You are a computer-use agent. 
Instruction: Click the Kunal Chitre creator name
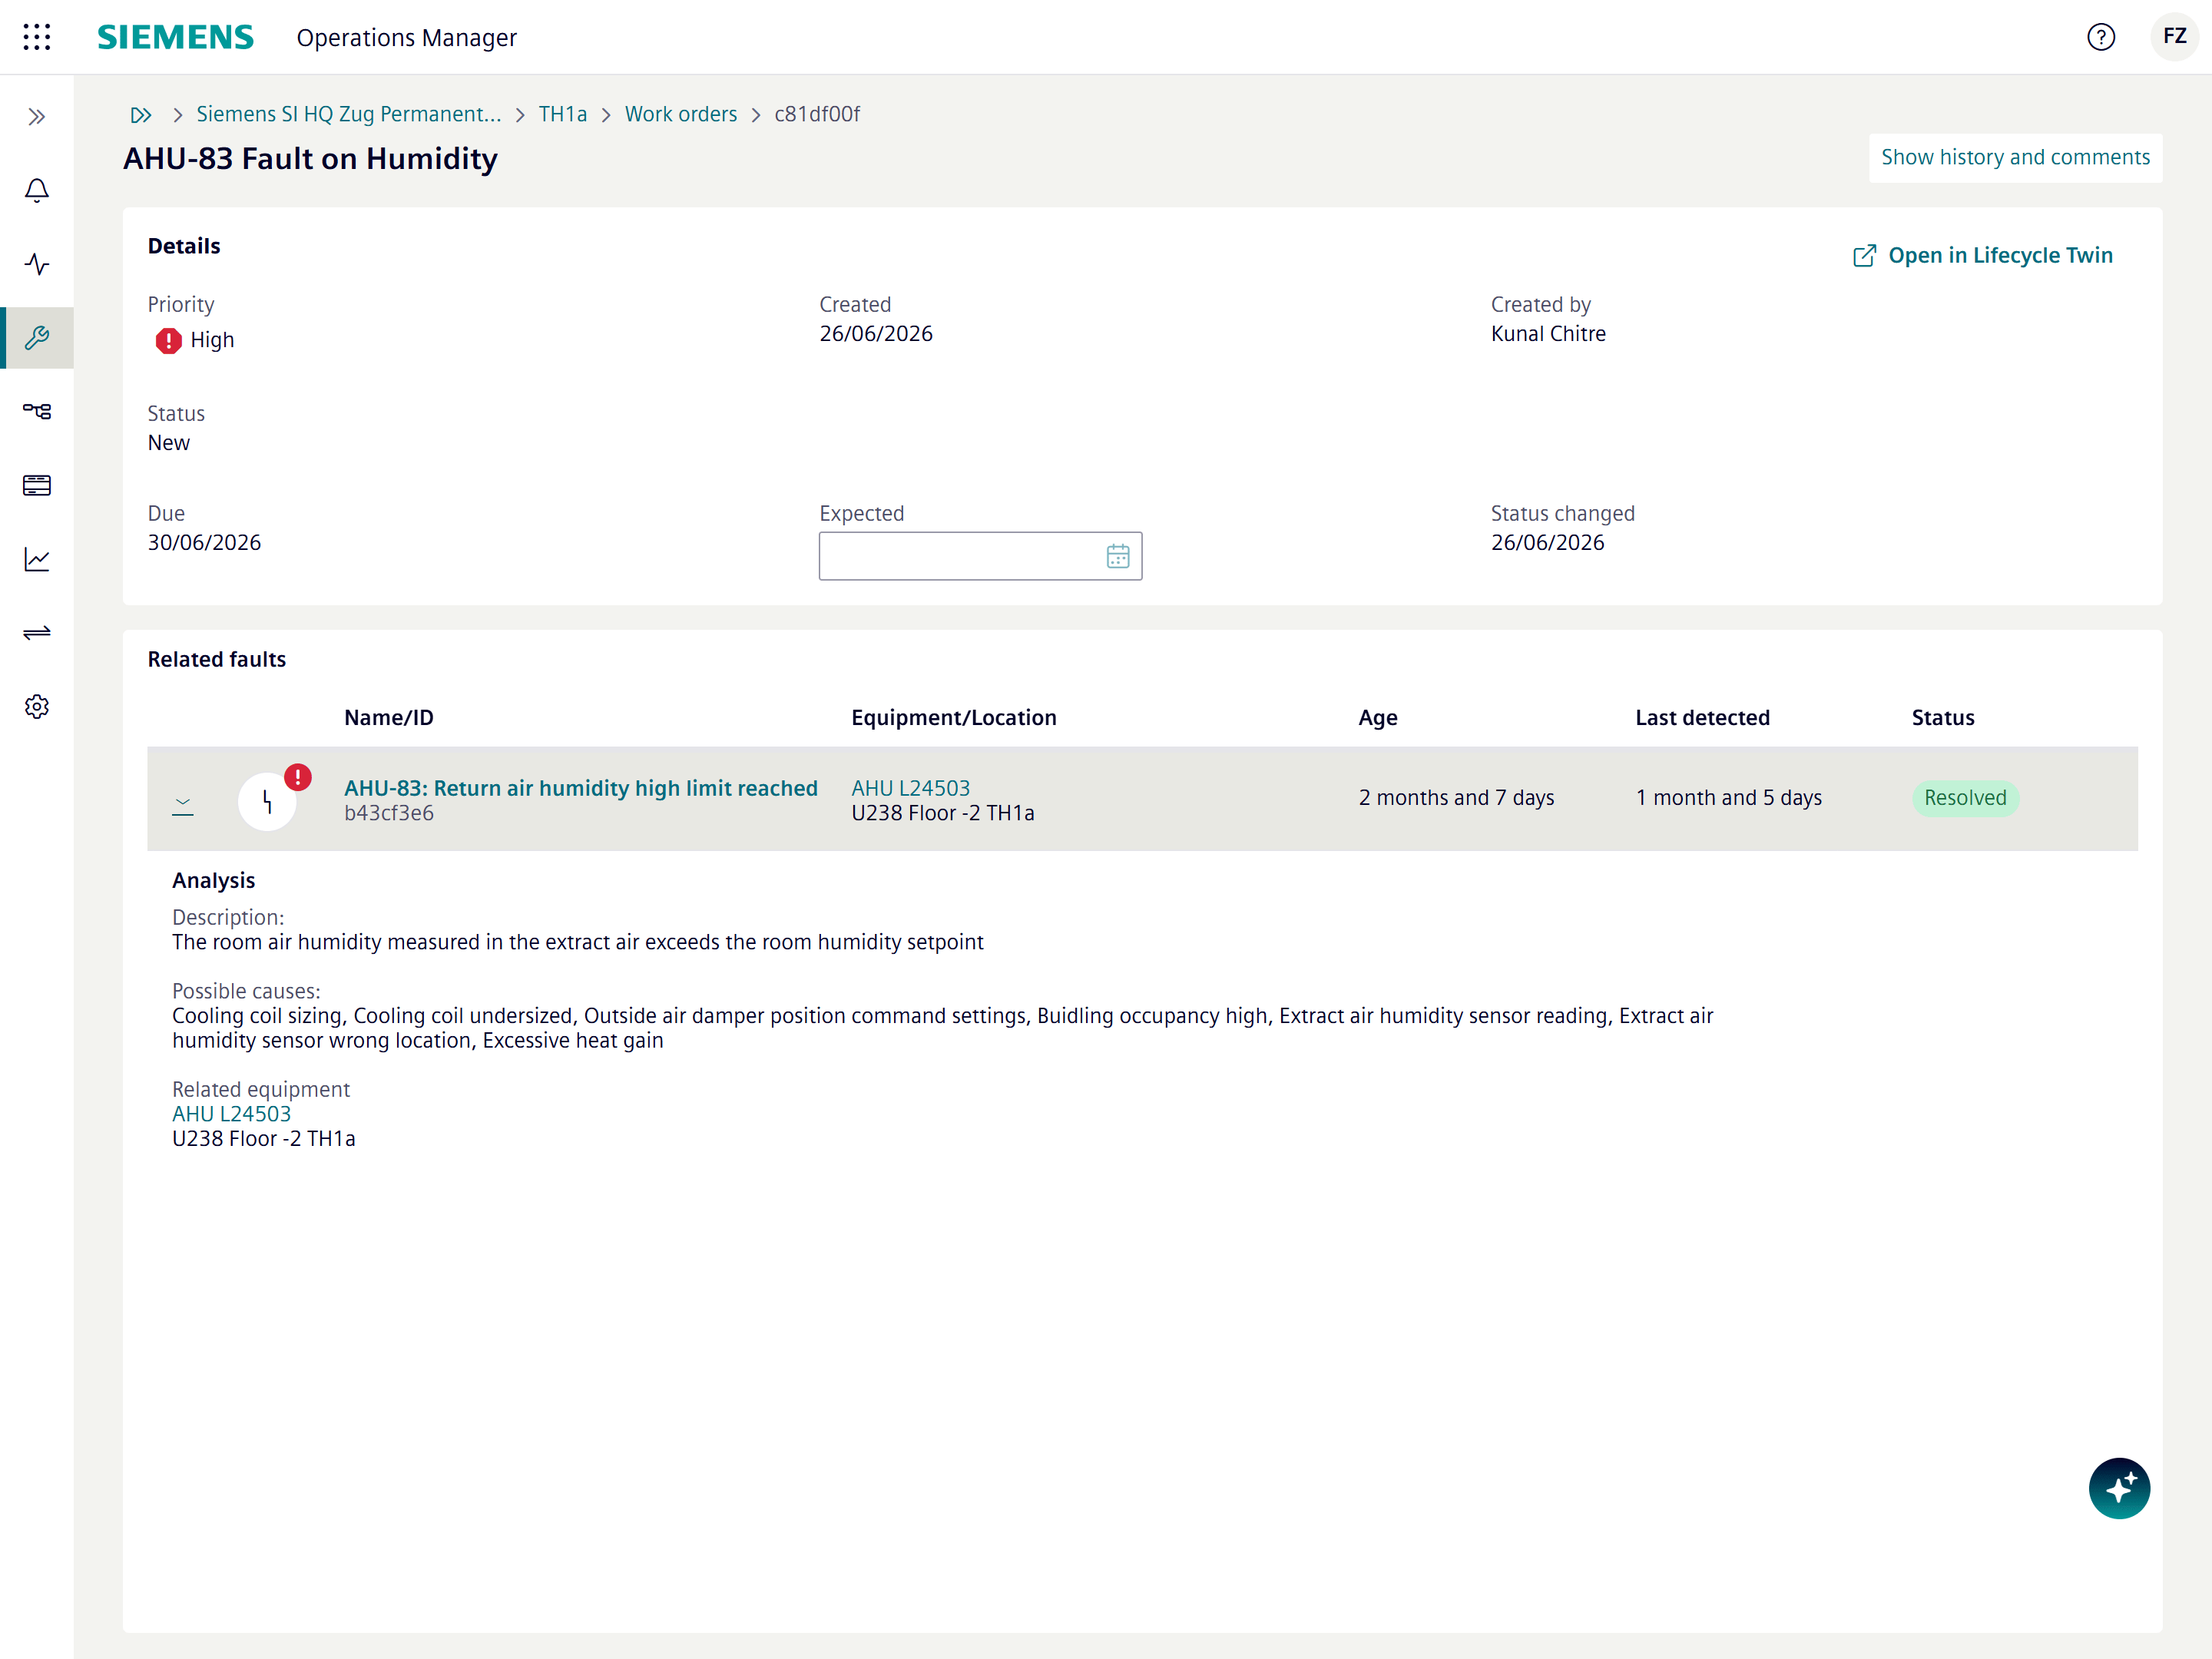pyautogui.click(x=1548, y=334)
